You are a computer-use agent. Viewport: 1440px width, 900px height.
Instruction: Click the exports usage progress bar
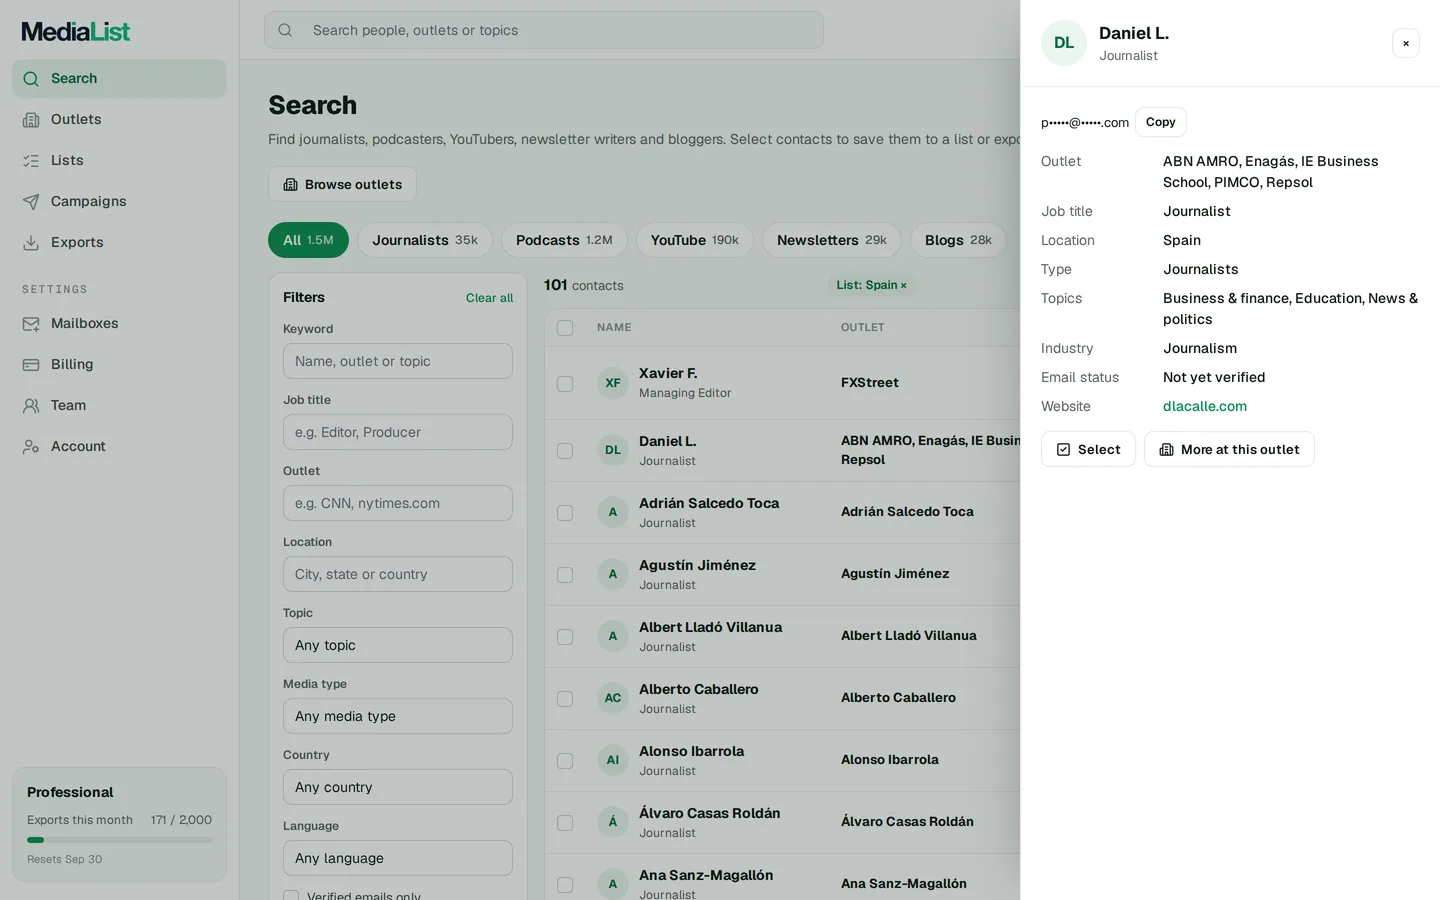click(119, 840)
